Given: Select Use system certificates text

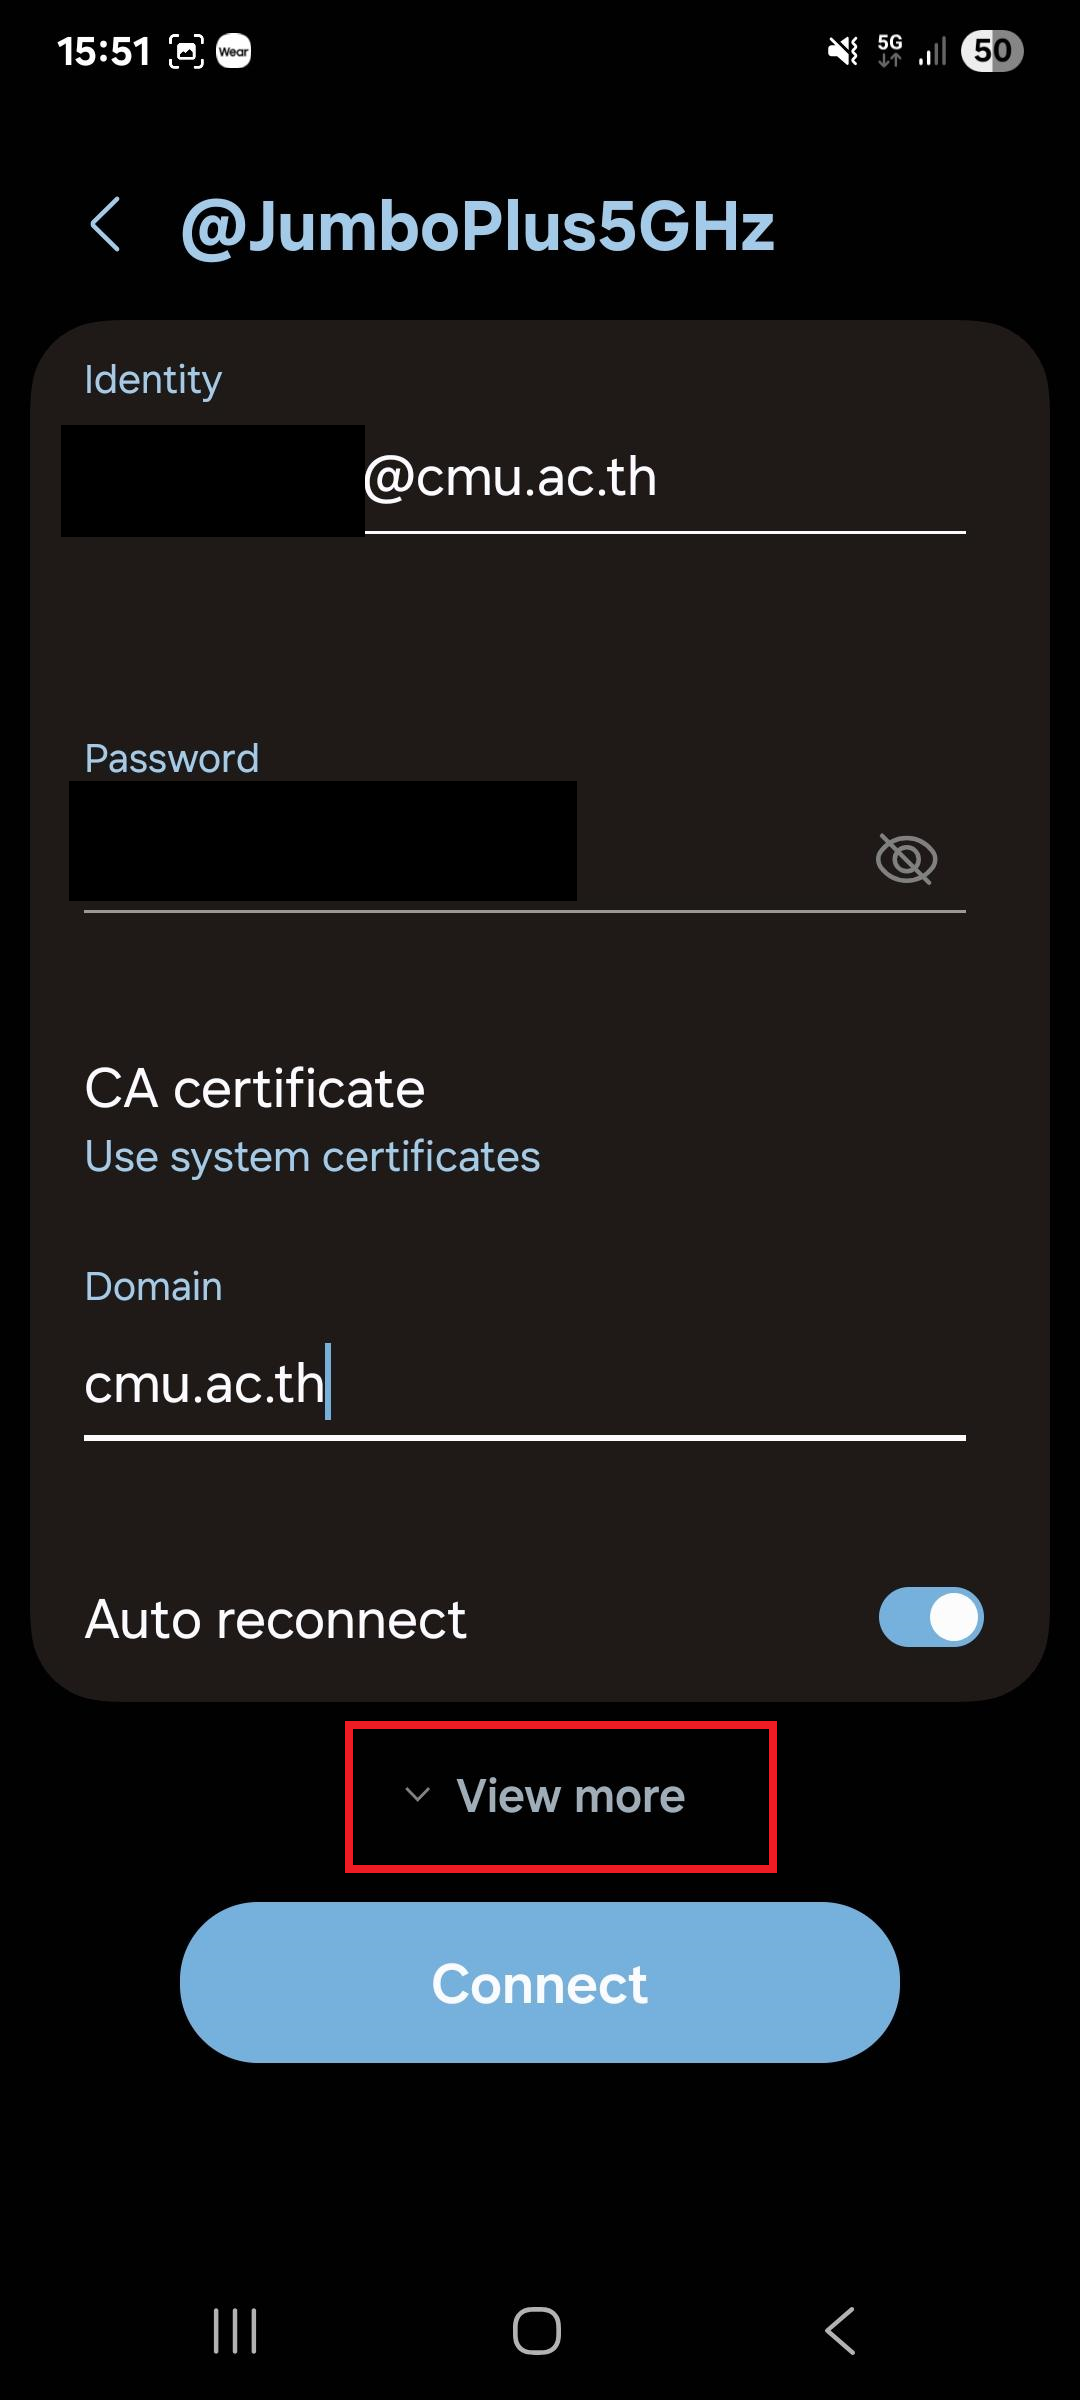Looking at the screenshot, I should (x=312, y=1157).
